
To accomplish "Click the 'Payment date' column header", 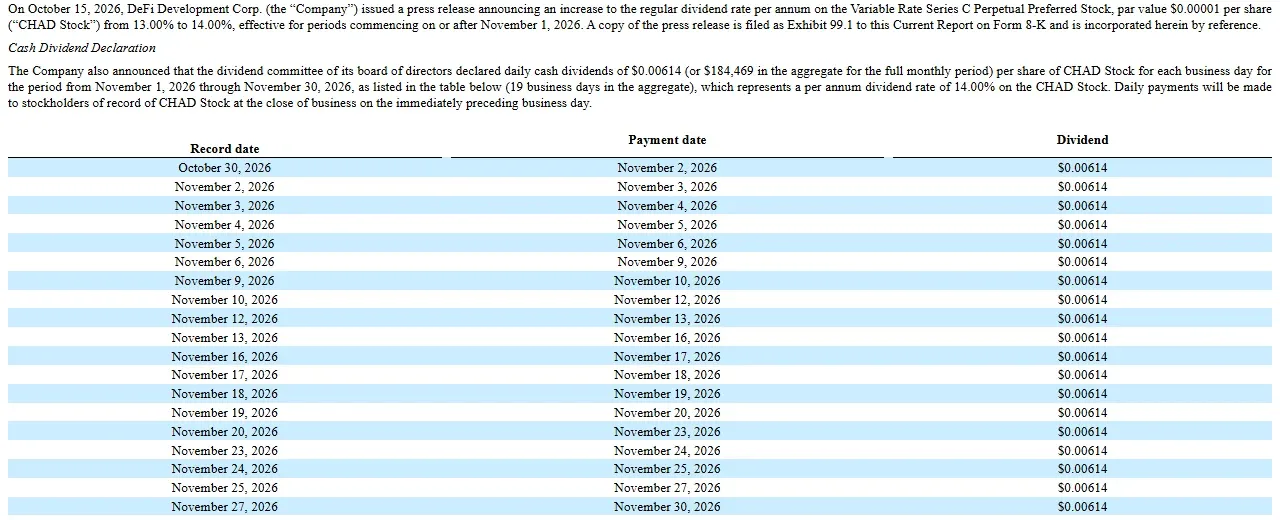I will click(x=667, y=140).
